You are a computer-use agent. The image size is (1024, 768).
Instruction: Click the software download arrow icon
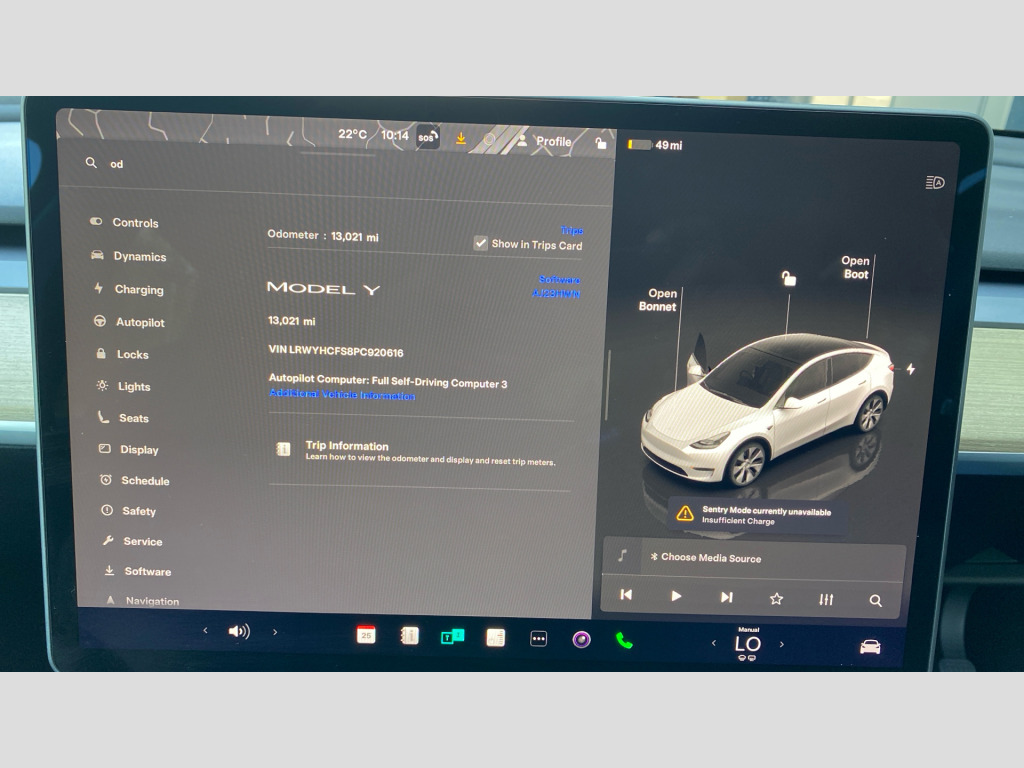point(461,138)
